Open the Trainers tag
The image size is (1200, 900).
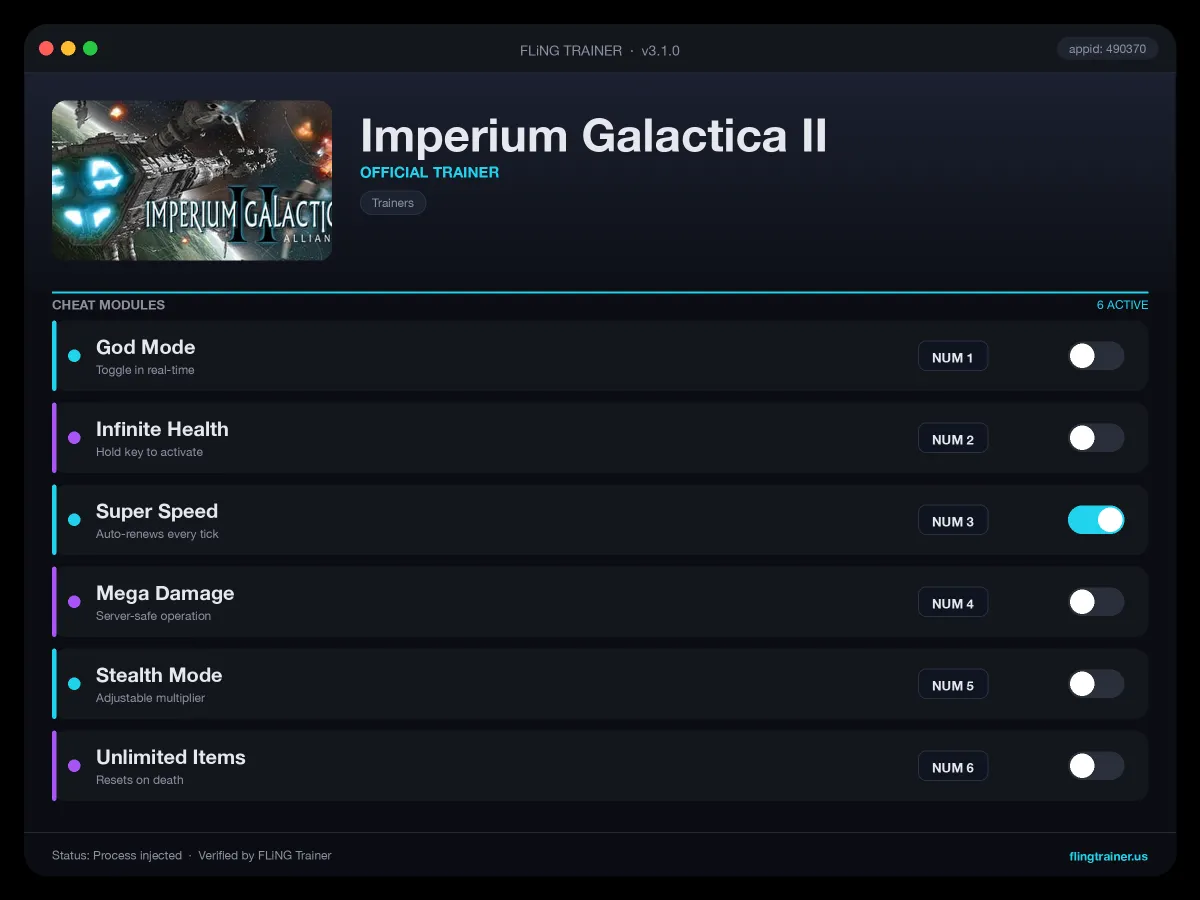pos(393,203)
